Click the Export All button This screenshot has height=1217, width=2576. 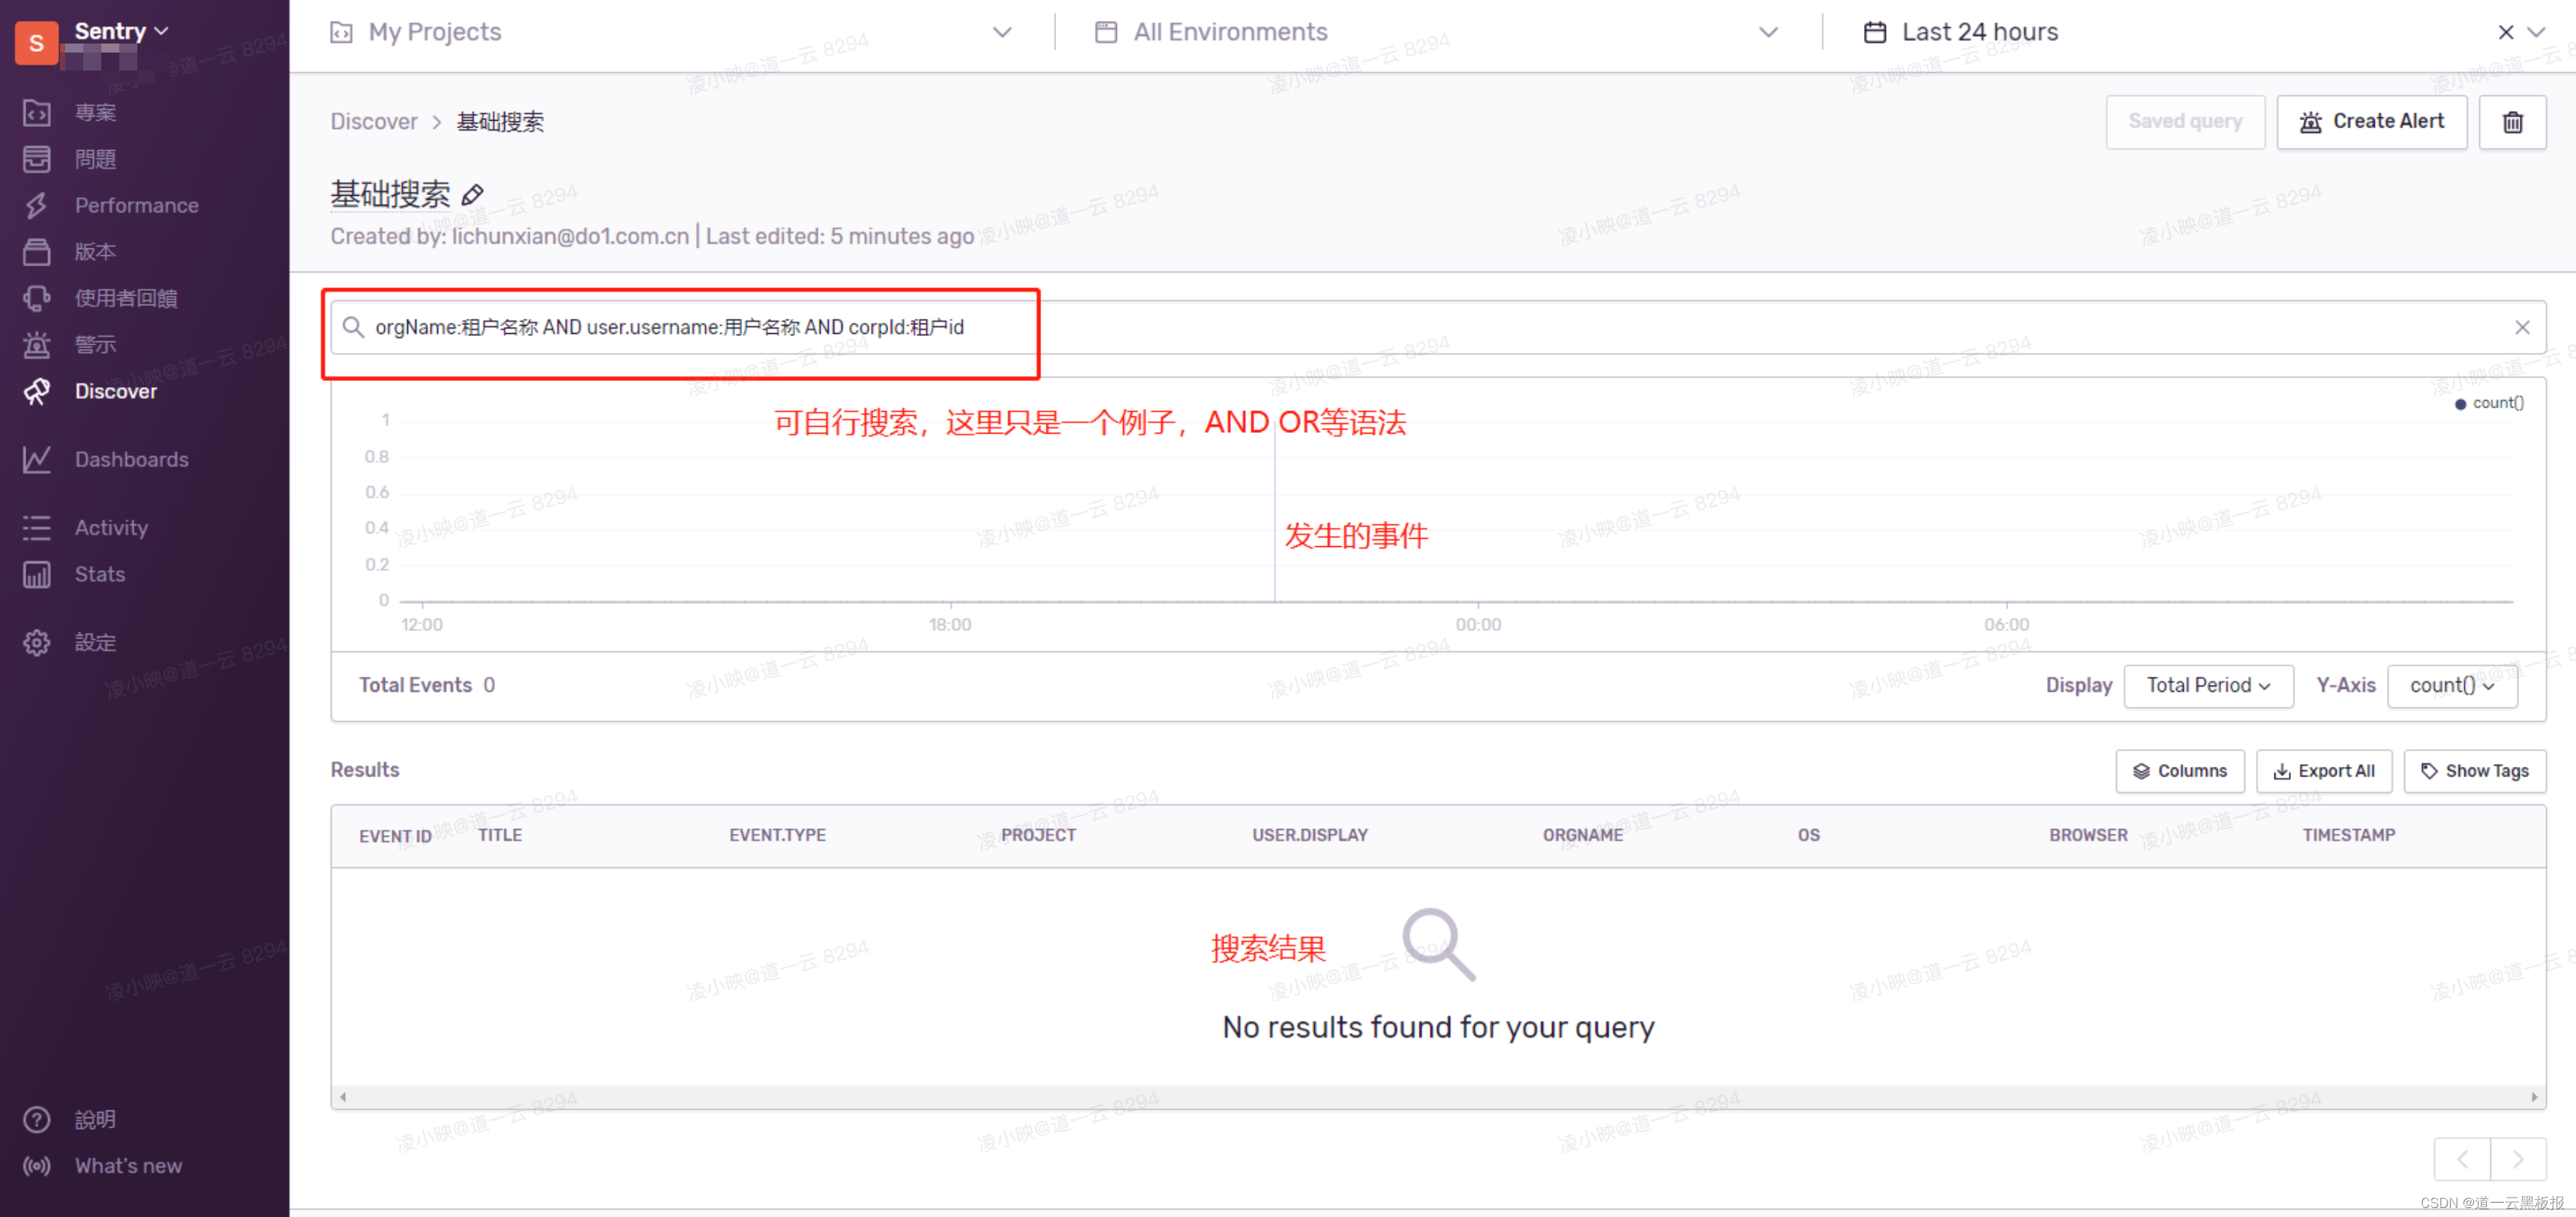point(2323,771)
